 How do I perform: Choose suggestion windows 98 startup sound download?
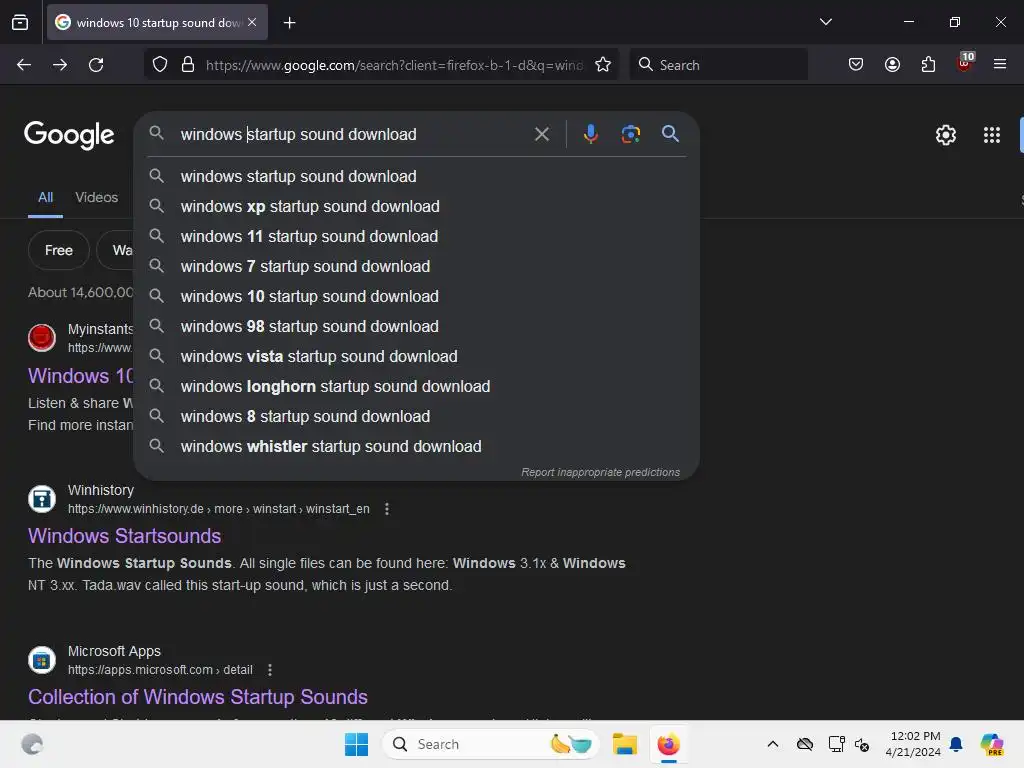click(x=417, y=327)
